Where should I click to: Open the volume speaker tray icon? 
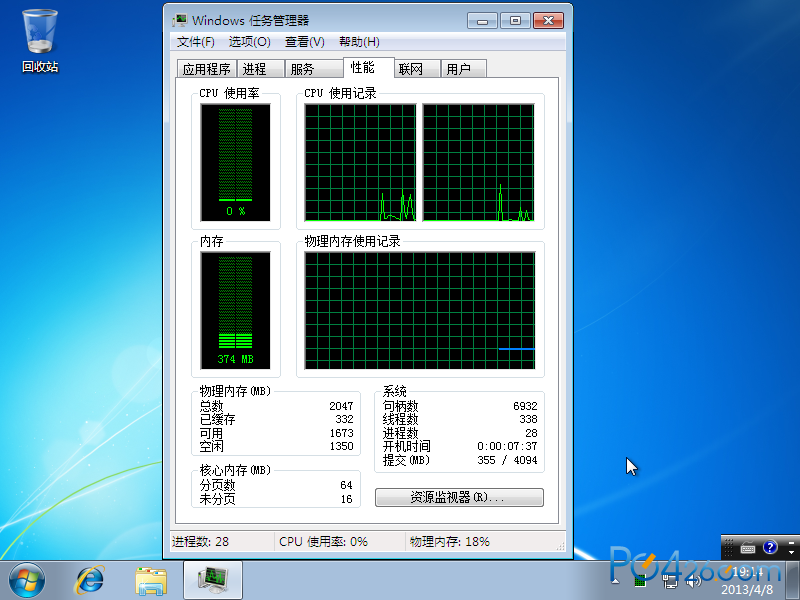[694, 581]
